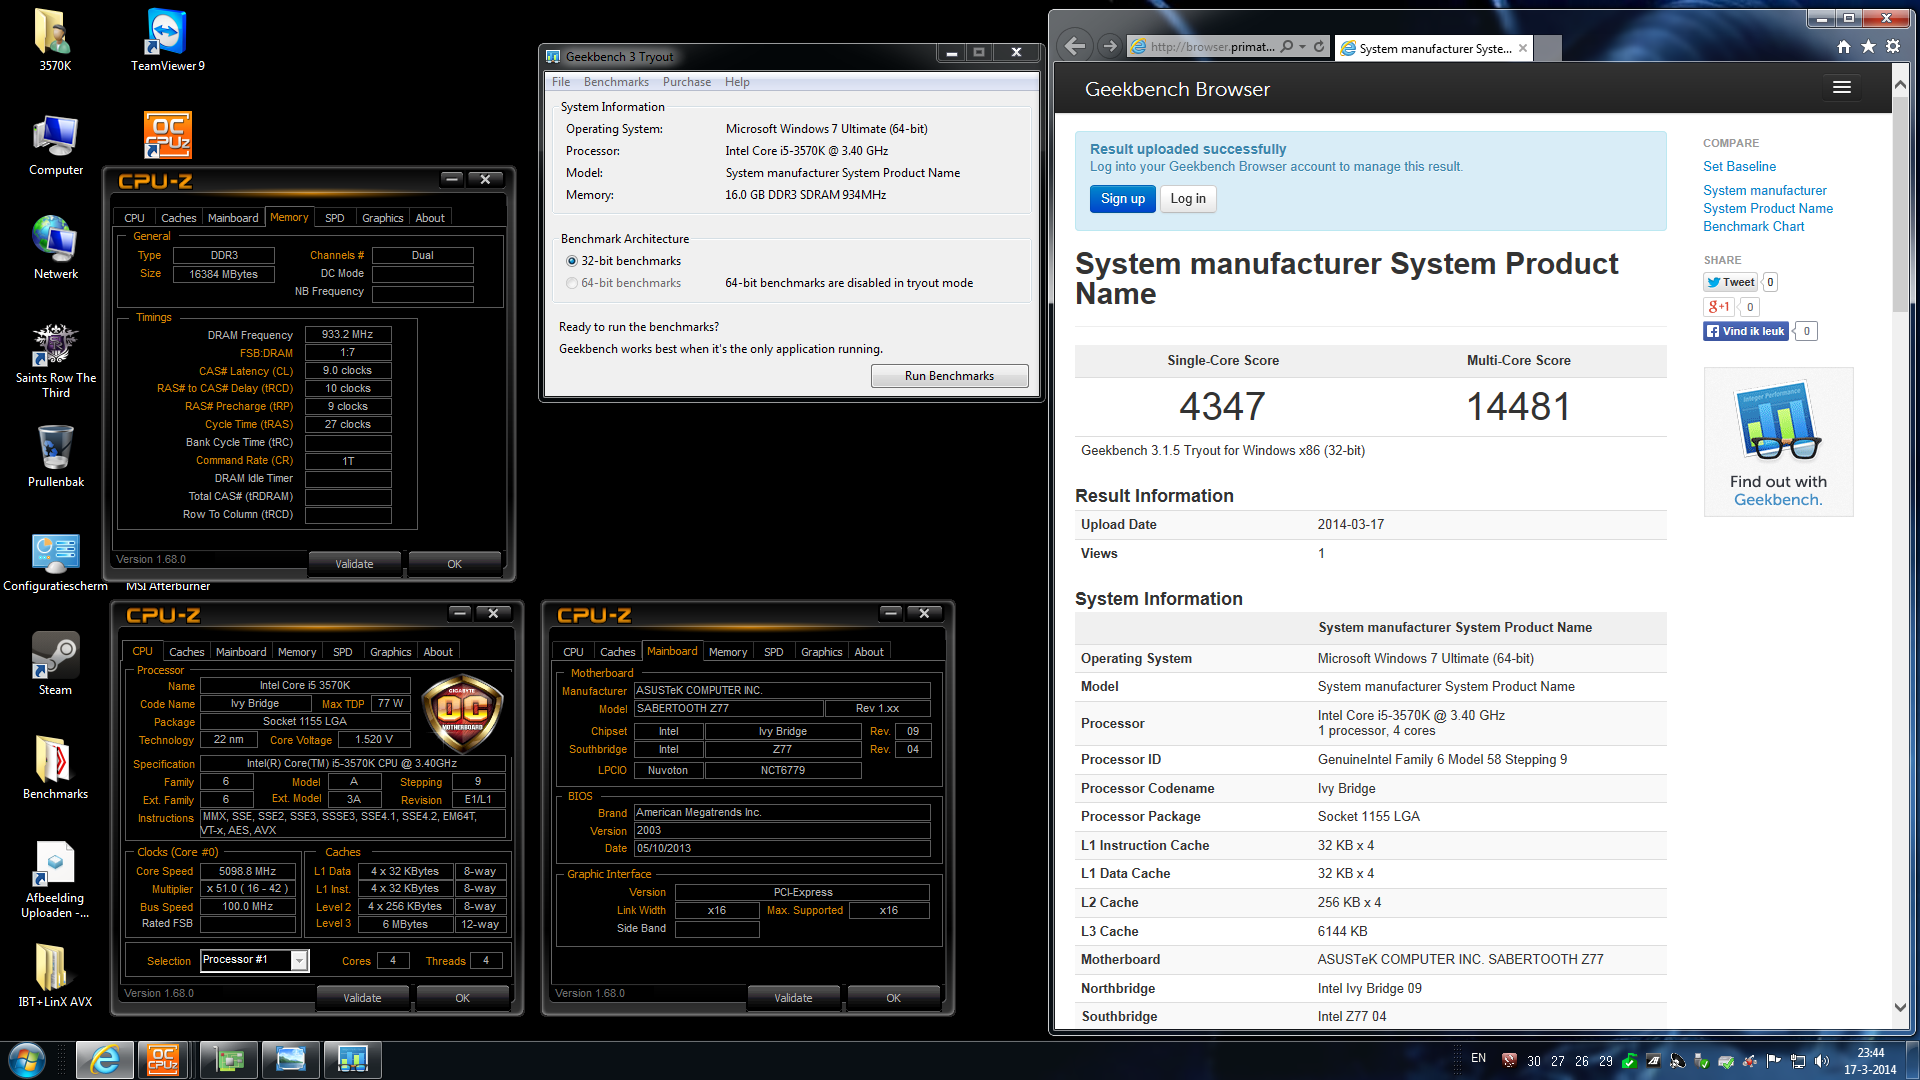Screen dimensions: 1920x1080
Task: Click the Tweet share button
Action: click(x=1730, y=282)
